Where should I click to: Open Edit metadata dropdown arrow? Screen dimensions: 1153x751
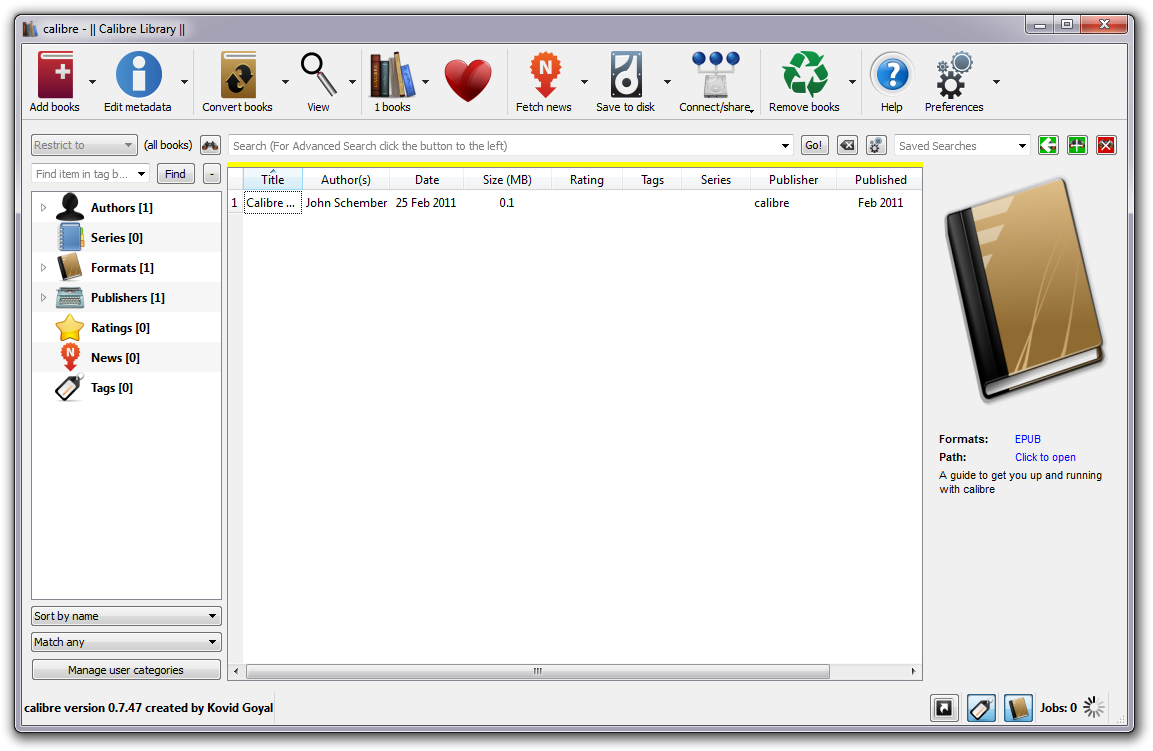(184, 82)
